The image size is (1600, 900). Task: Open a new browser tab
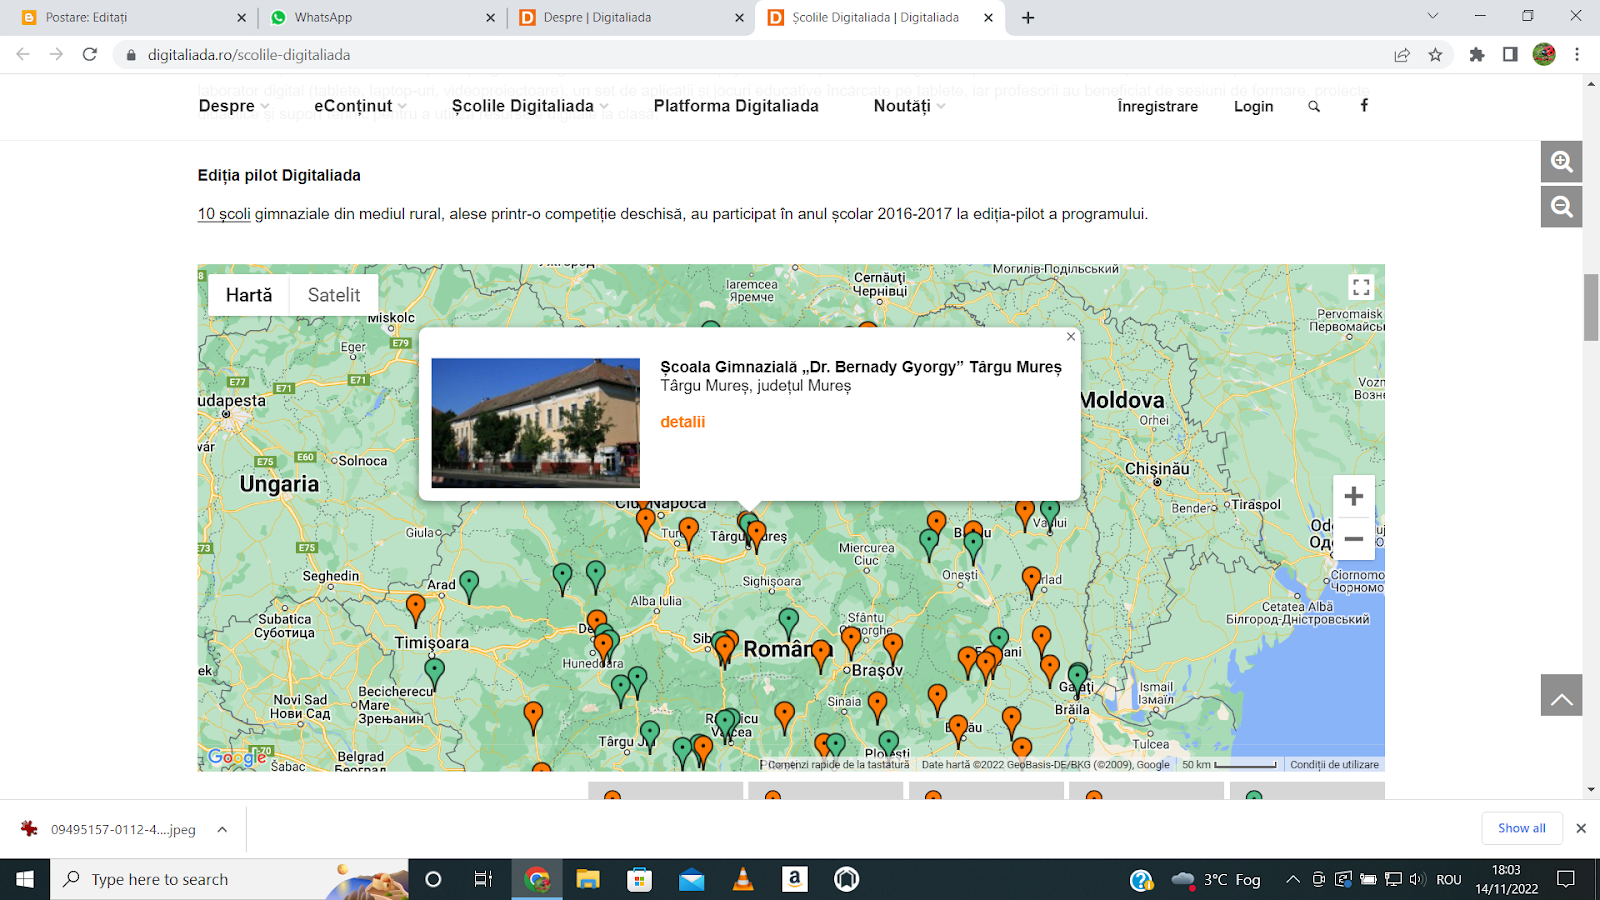(1028, 17)
